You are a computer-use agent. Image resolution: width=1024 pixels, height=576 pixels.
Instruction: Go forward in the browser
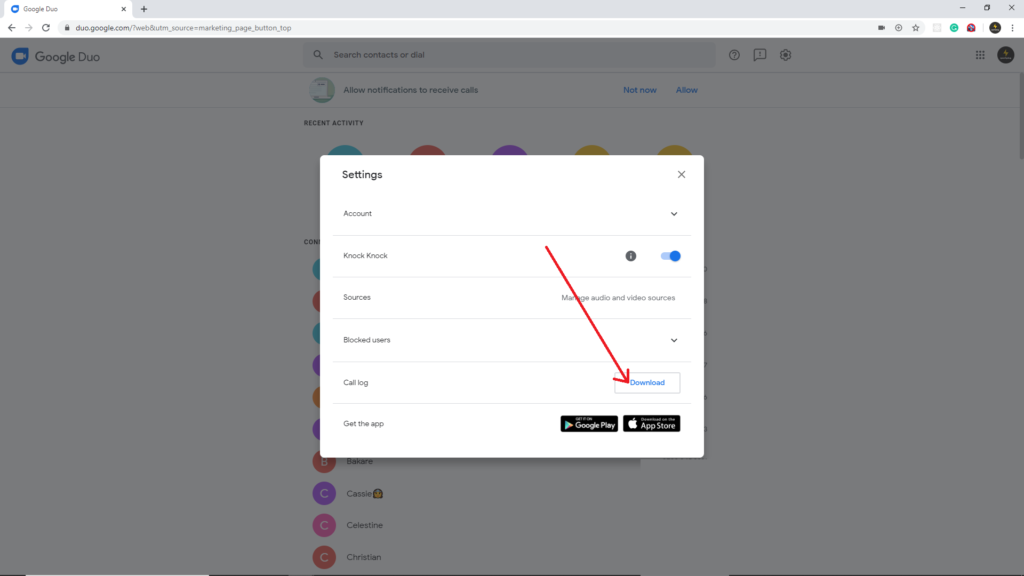[29, 28]
